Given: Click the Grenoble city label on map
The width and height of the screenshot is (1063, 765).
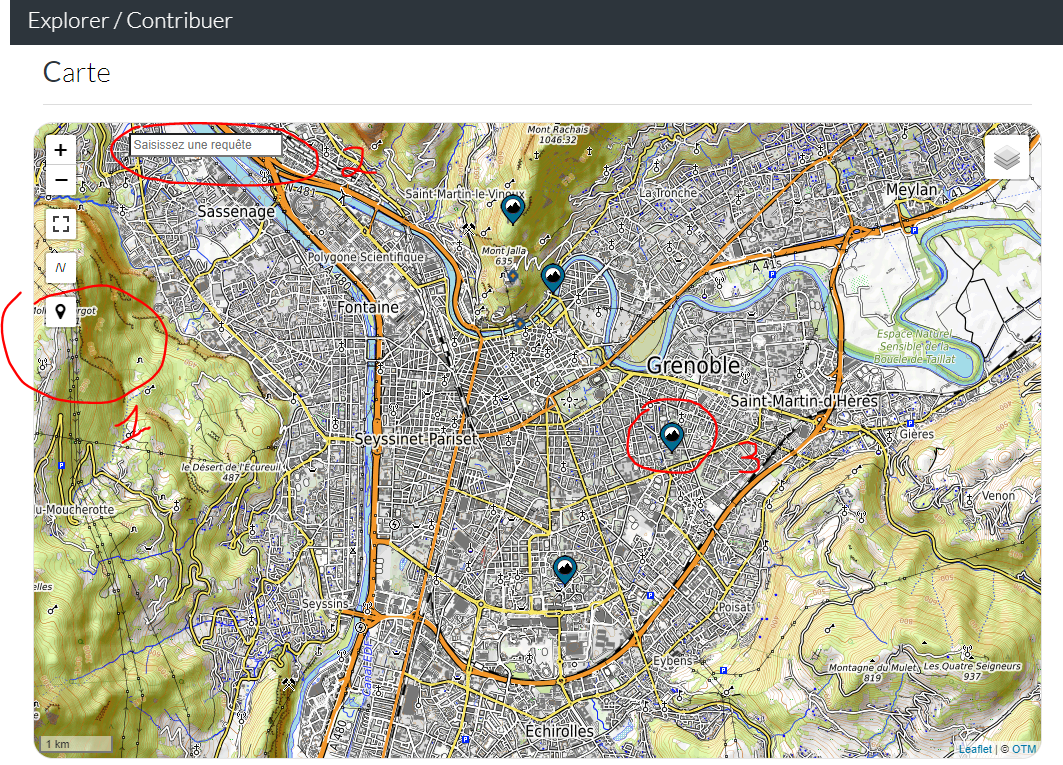Looking at the screenshot, I should (693, 365).
